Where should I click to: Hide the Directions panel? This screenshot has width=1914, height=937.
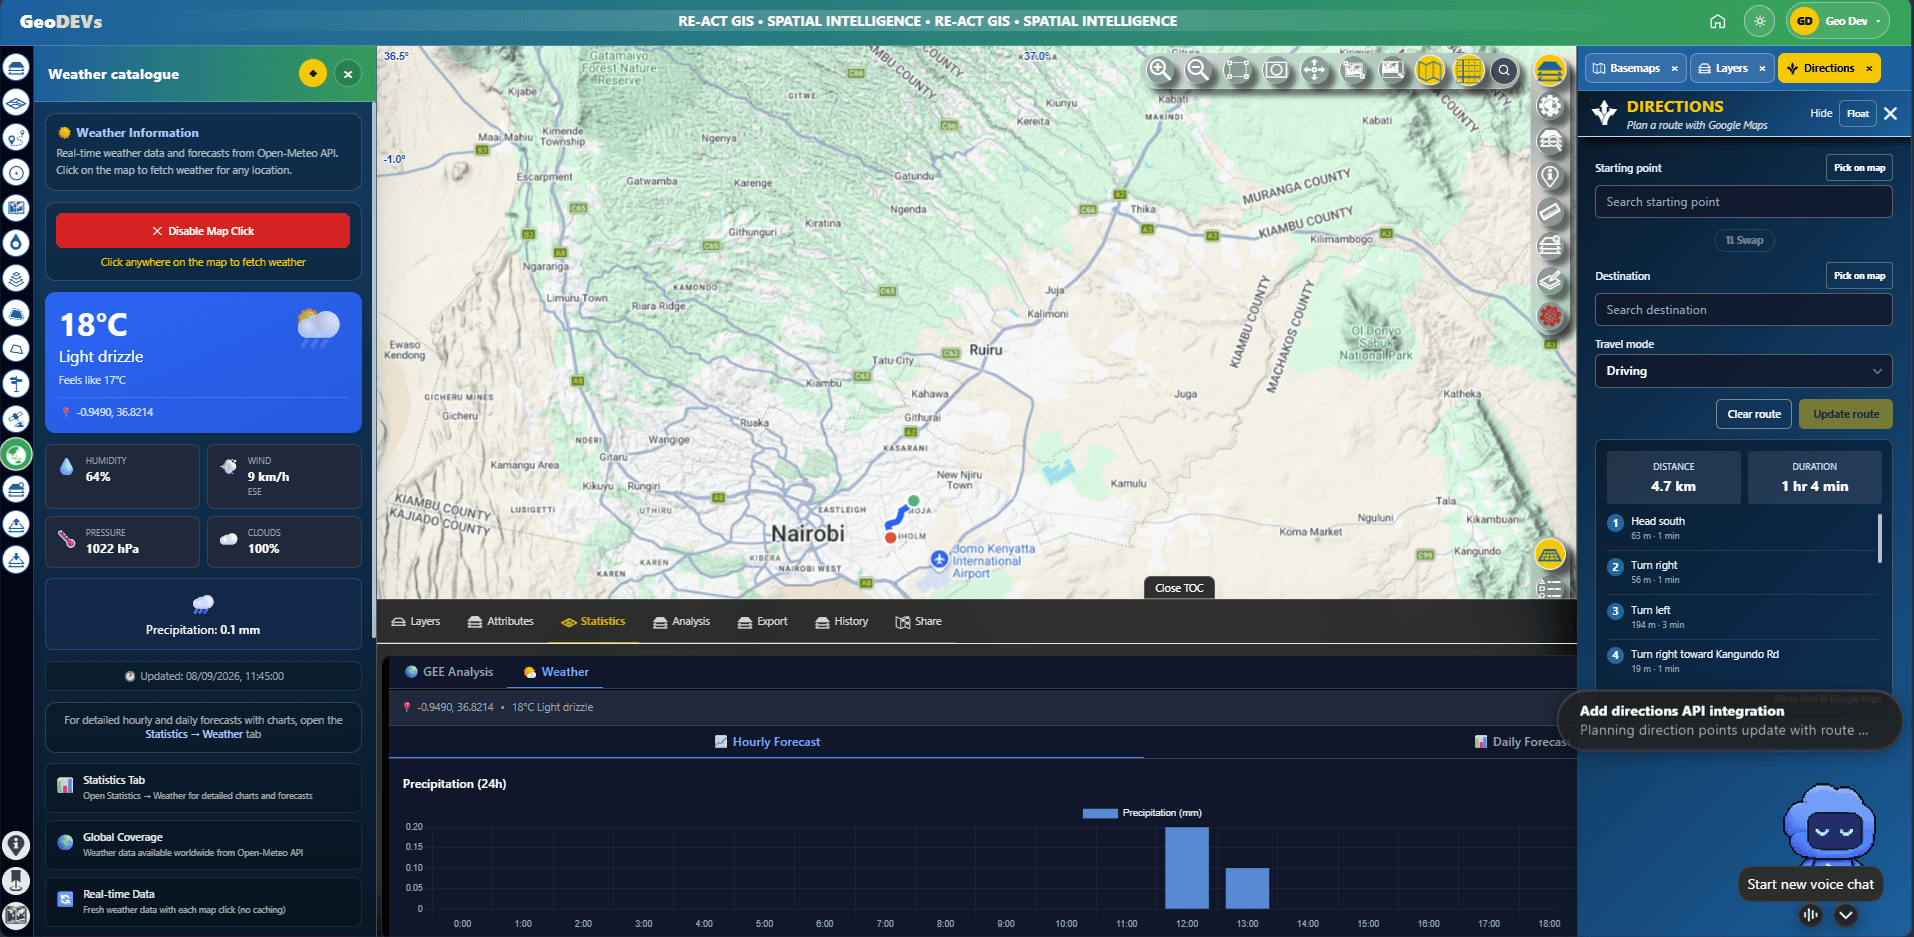tap(1821, 113)
